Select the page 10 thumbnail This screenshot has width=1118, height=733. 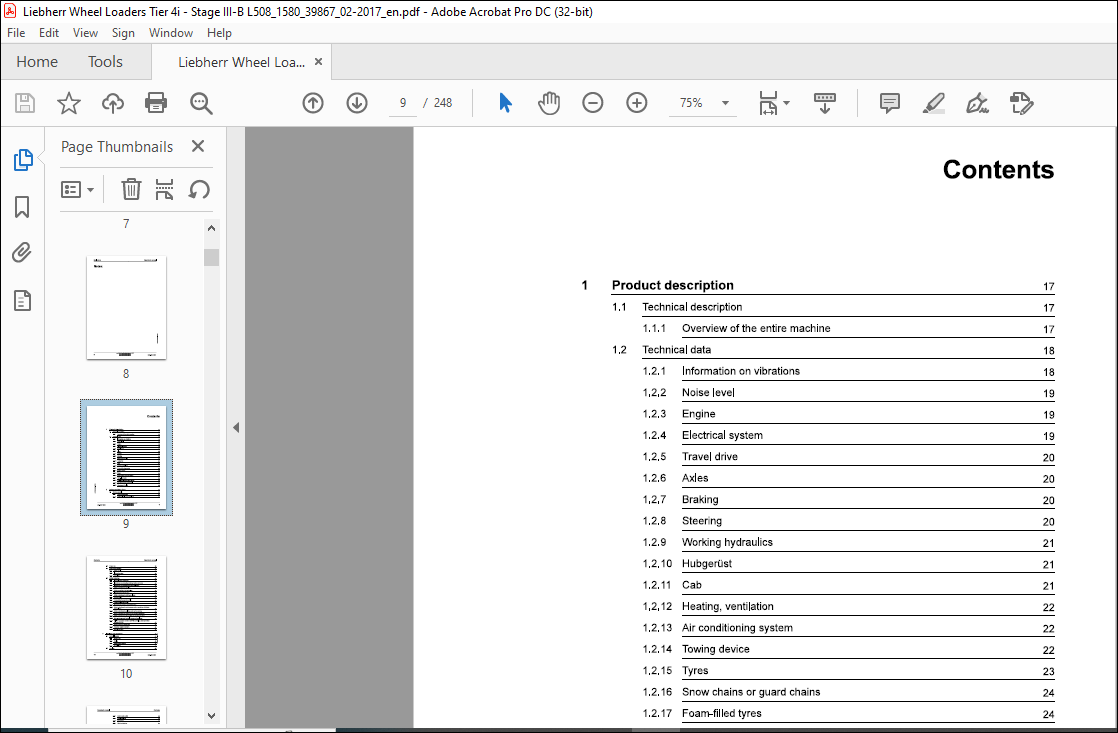(x=126, y=608)
